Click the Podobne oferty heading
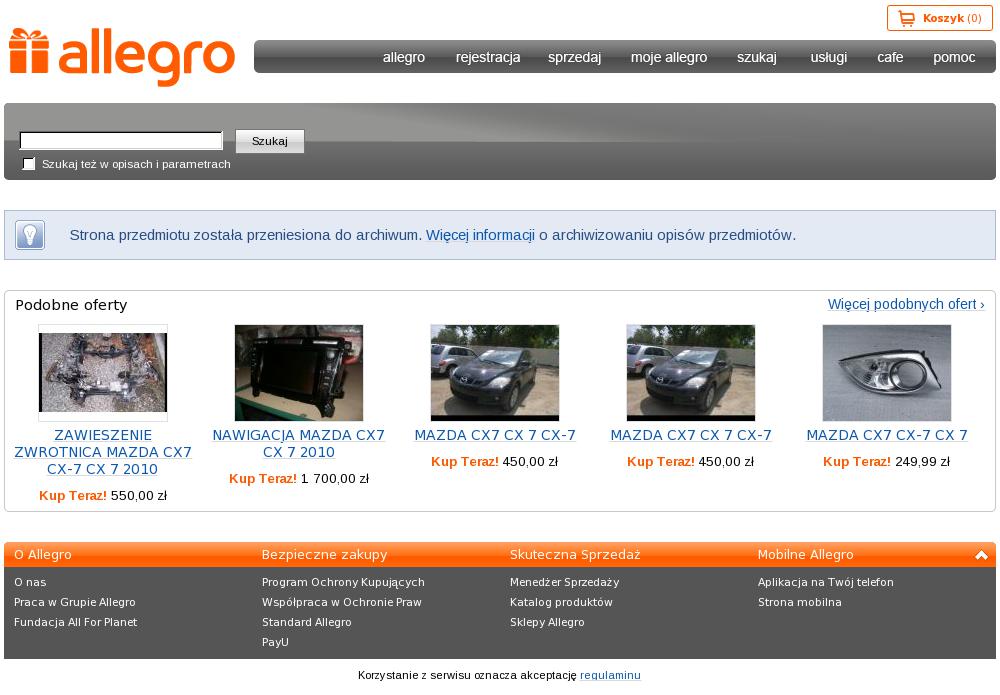 pyautogui.click(x=71, y=305)
